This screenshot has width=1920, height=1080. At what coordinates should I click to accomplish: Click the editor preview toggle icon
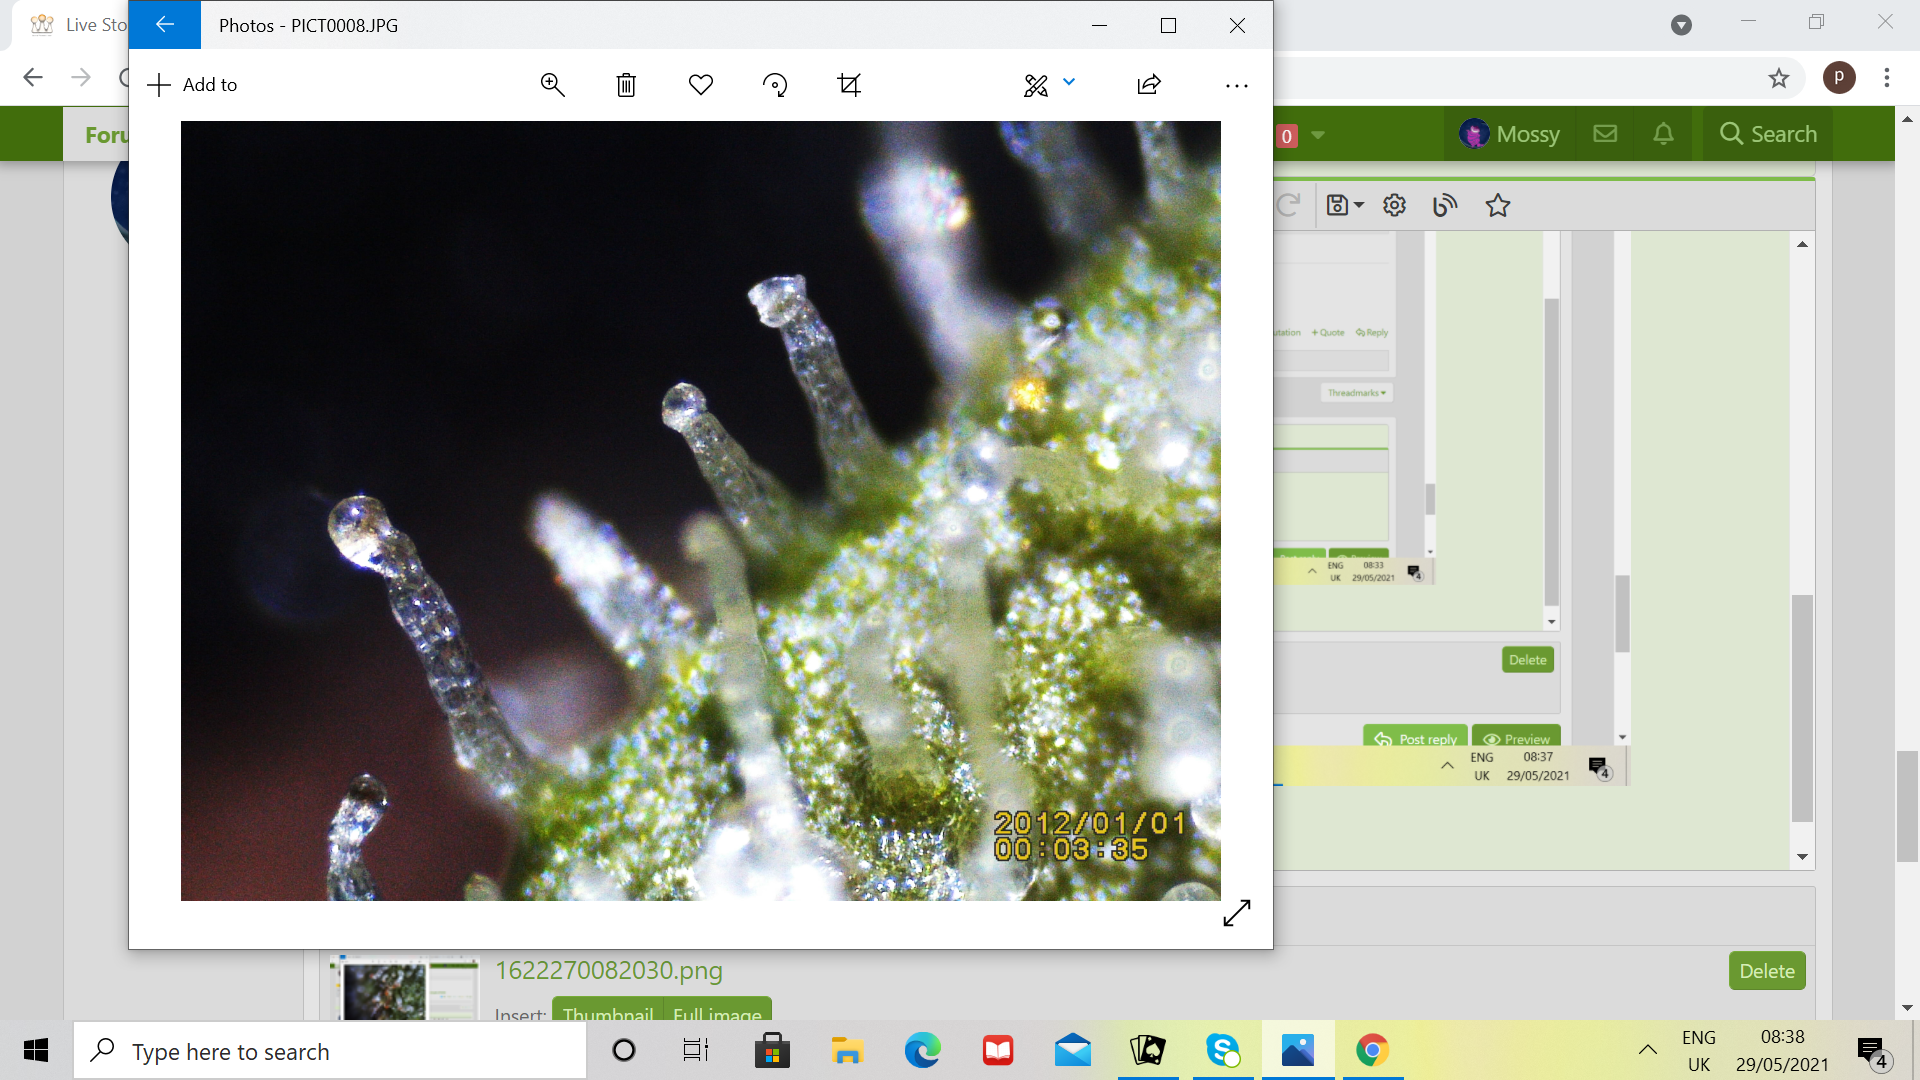point(1445,205)
